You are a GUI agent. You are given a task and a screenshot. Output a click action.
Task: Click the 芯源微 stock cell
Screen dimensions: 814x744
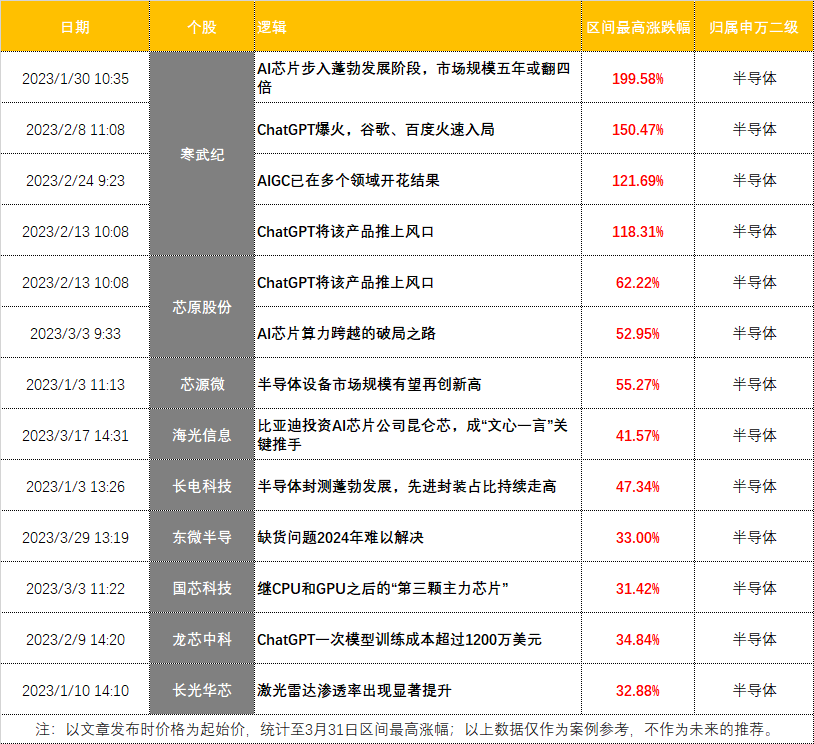pos(202,384)
